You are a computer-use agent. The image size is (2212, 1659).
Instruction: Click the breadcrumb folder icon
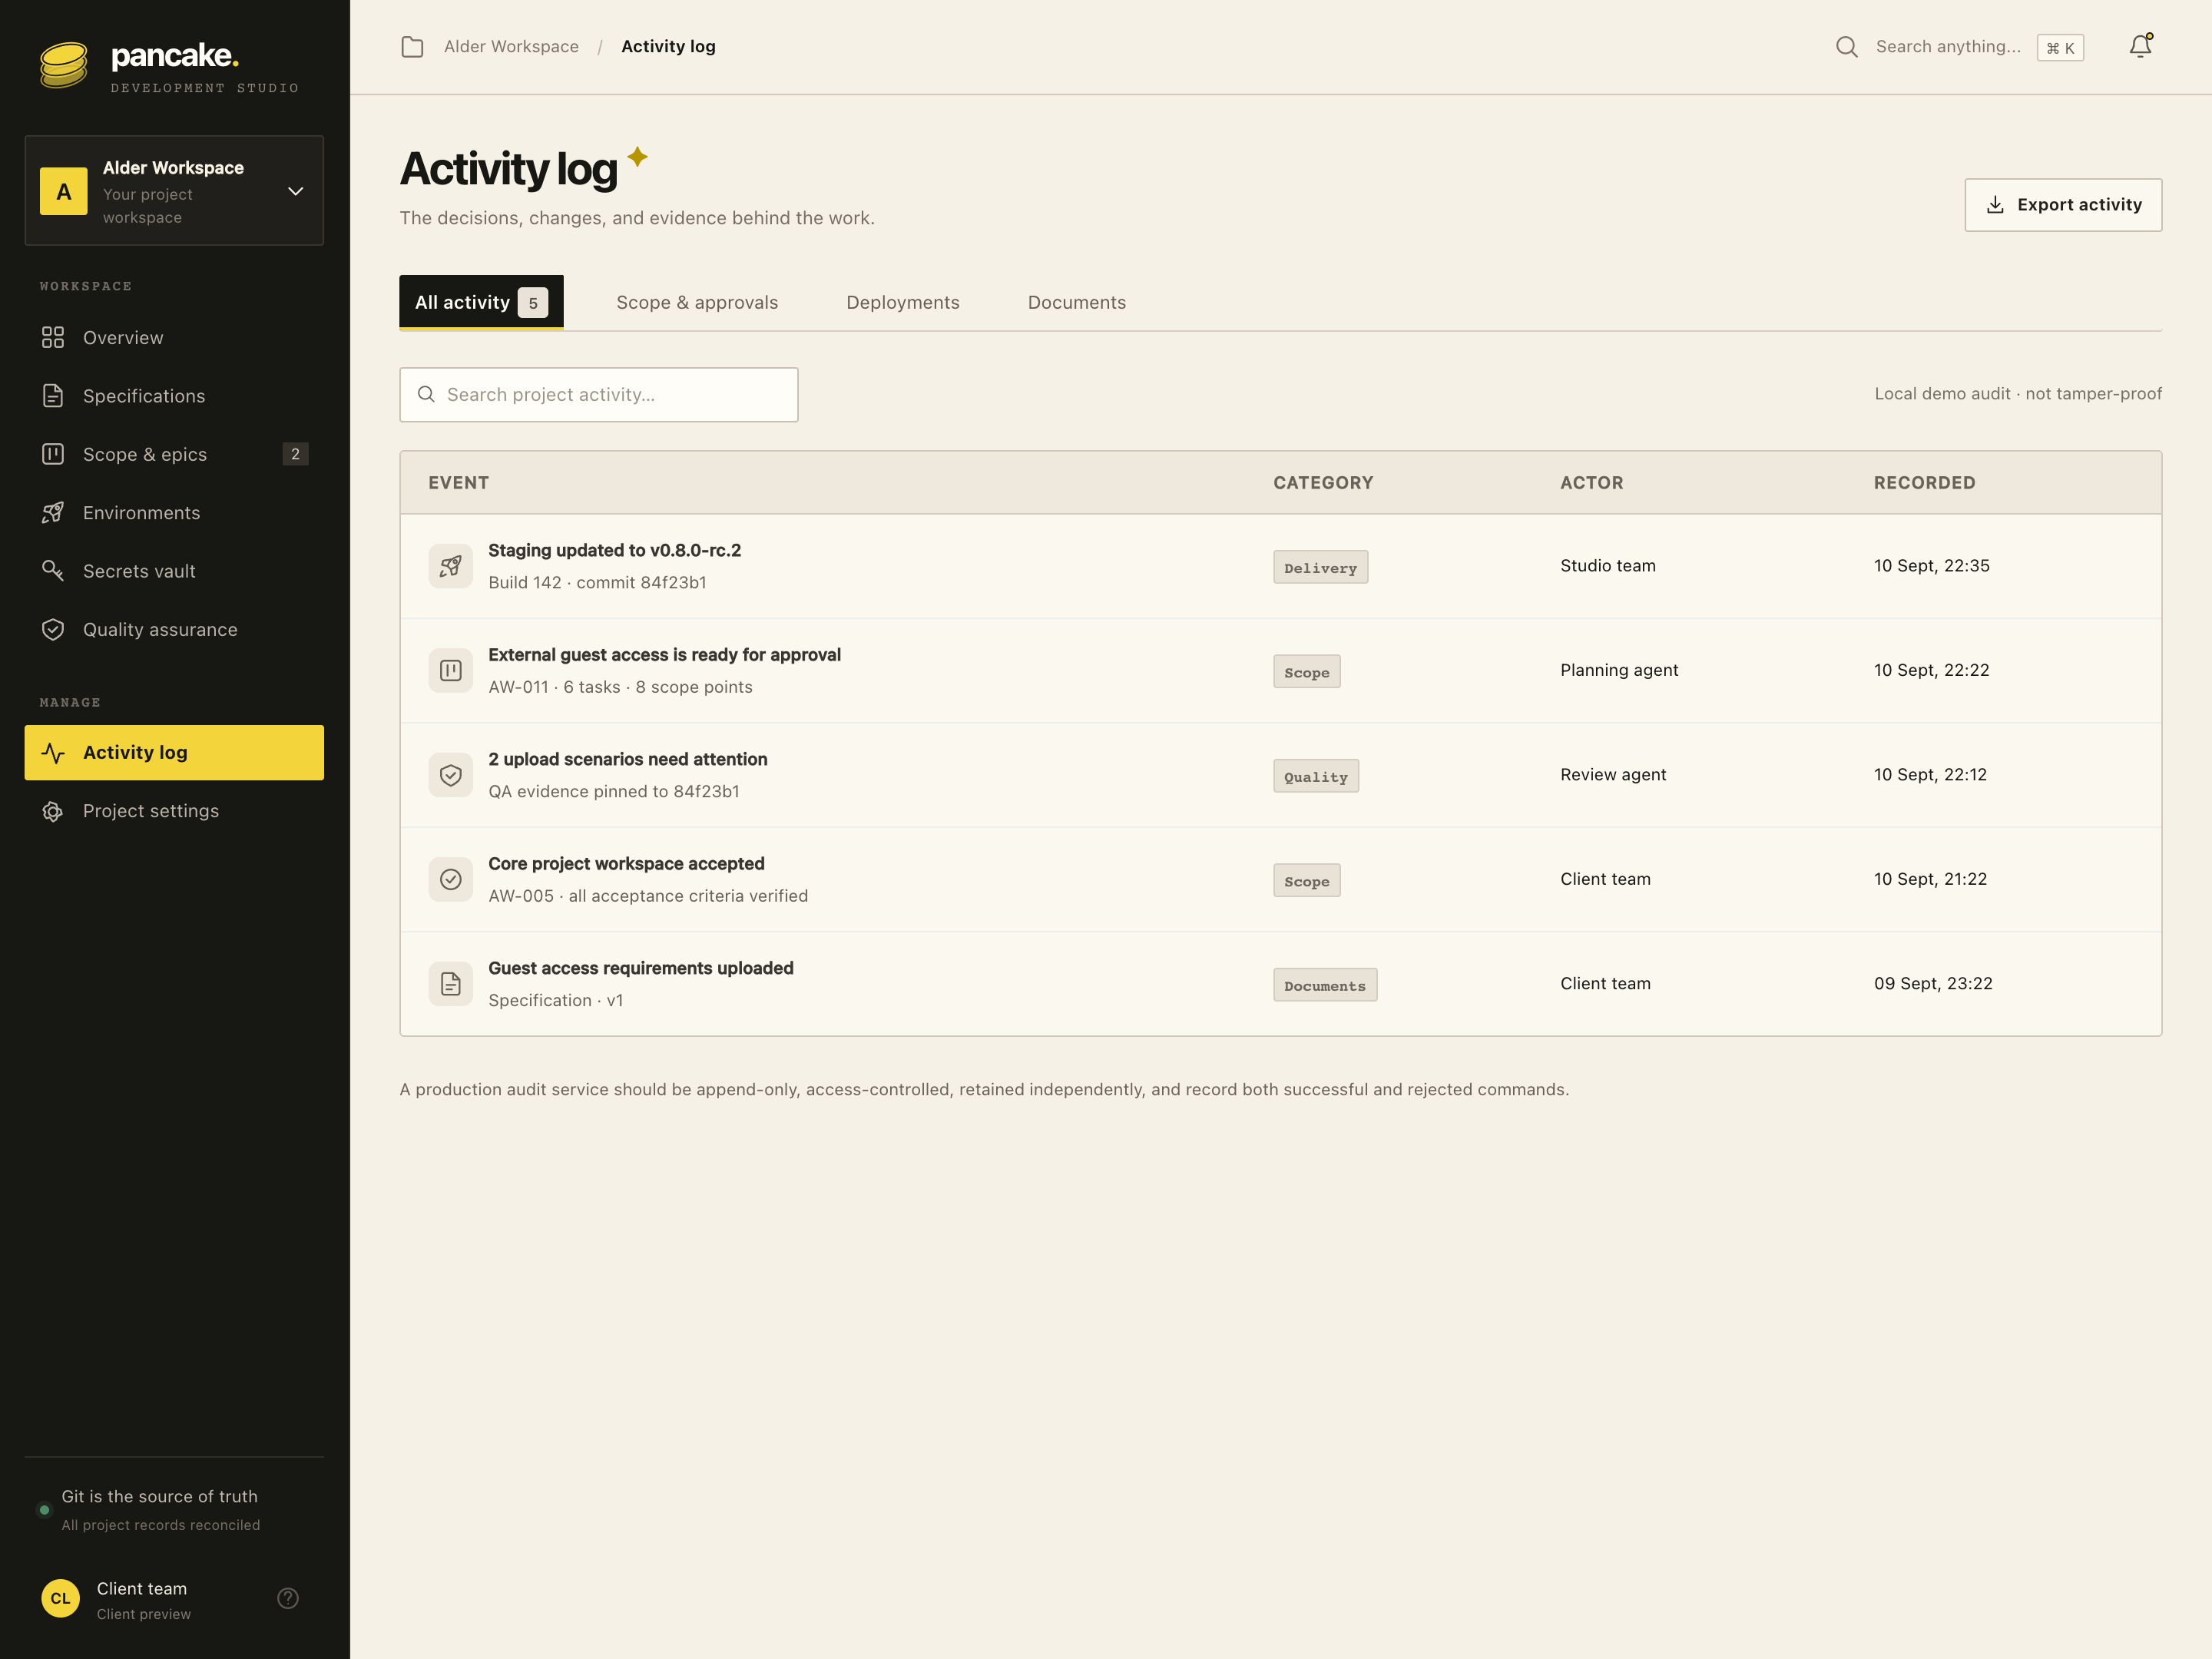(x=412, y=47)
